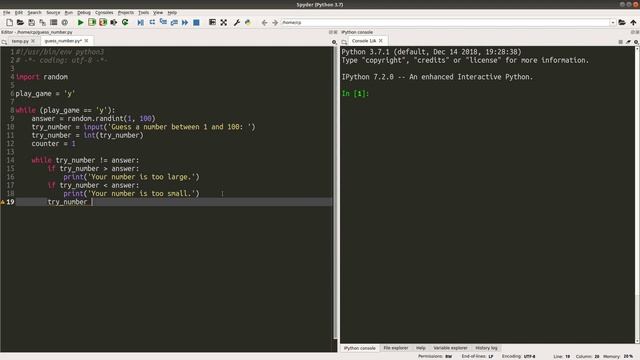Image resolution: width=640 pixels, height=360 pixels.
Task: Select the guess_number.py editor tab
Action: coord(63,41)
